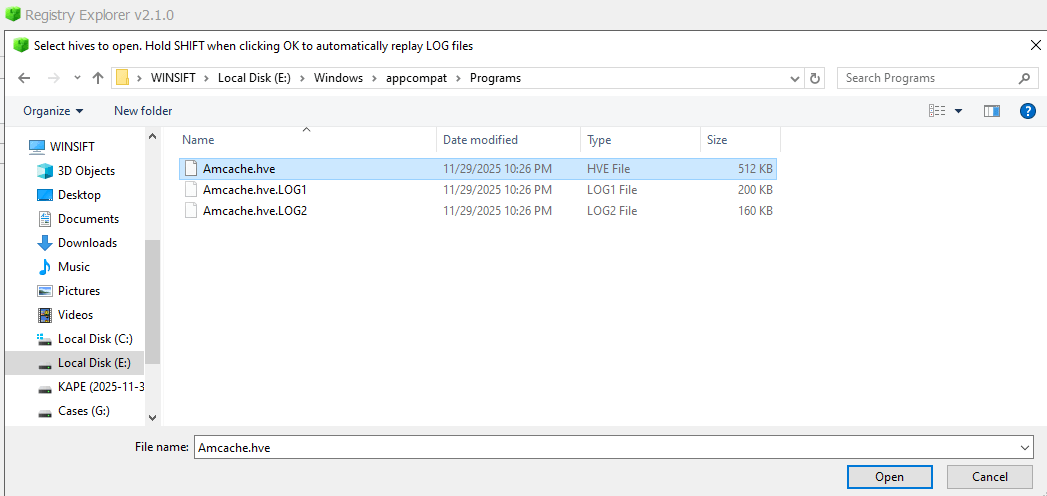Open the Help question mark icon
This screenshot has width=1047, height=496.
(1028, 111)
